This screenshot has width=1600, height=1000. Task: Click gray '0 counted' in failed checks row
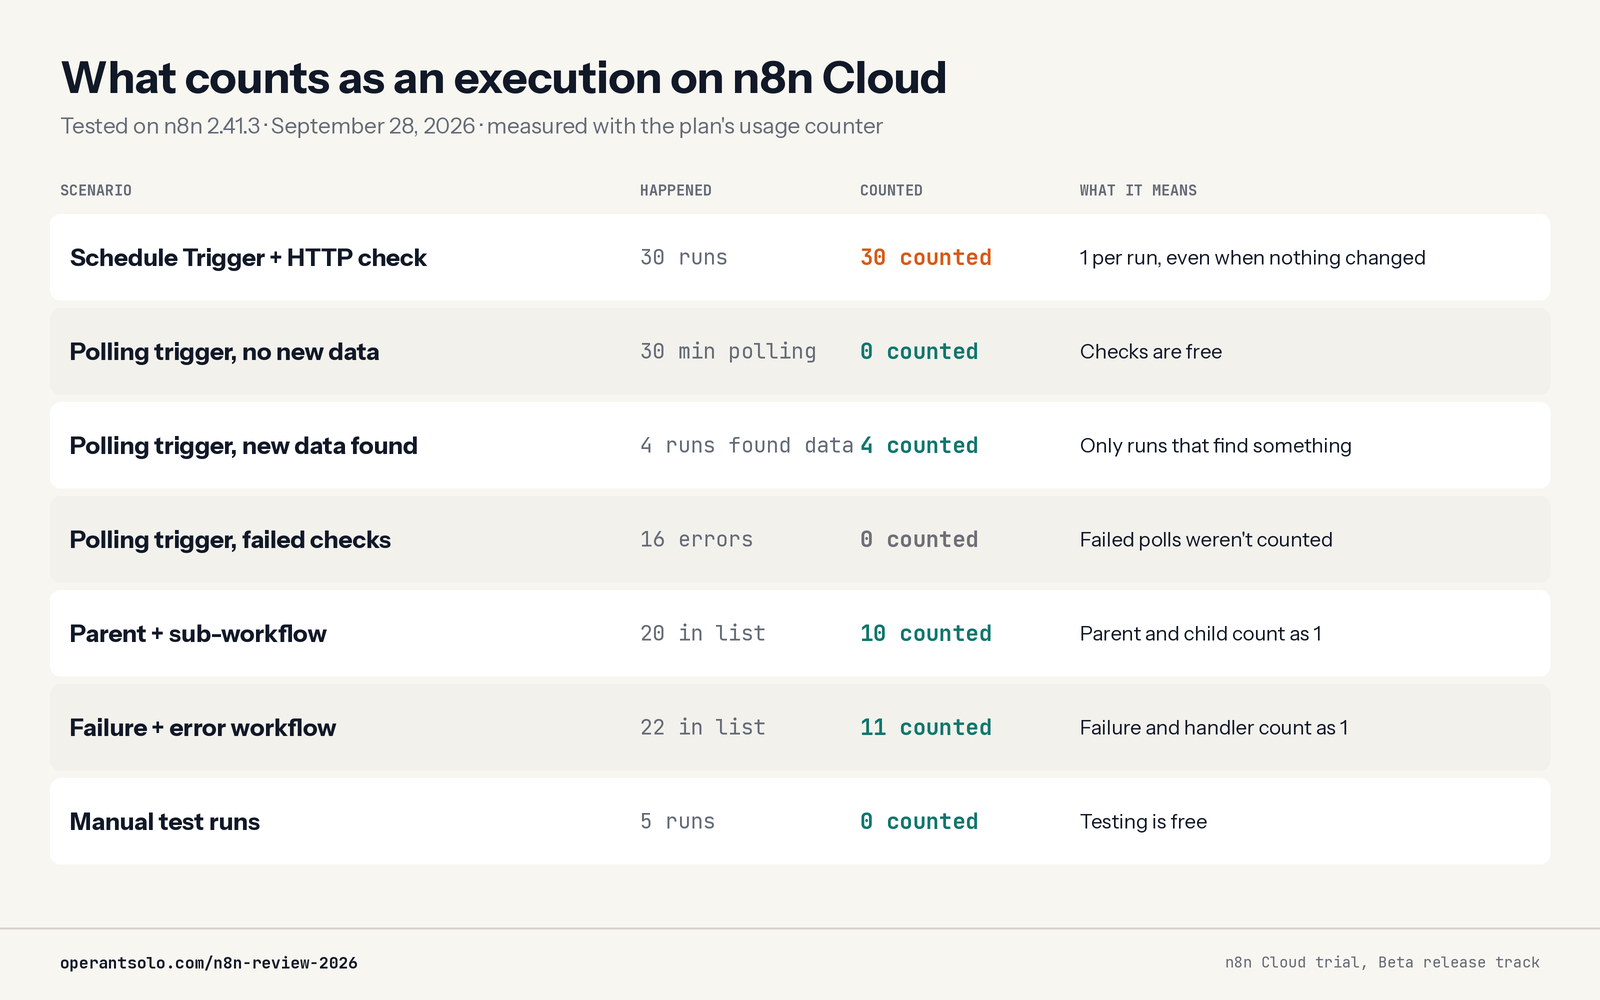tap(919, 540)
